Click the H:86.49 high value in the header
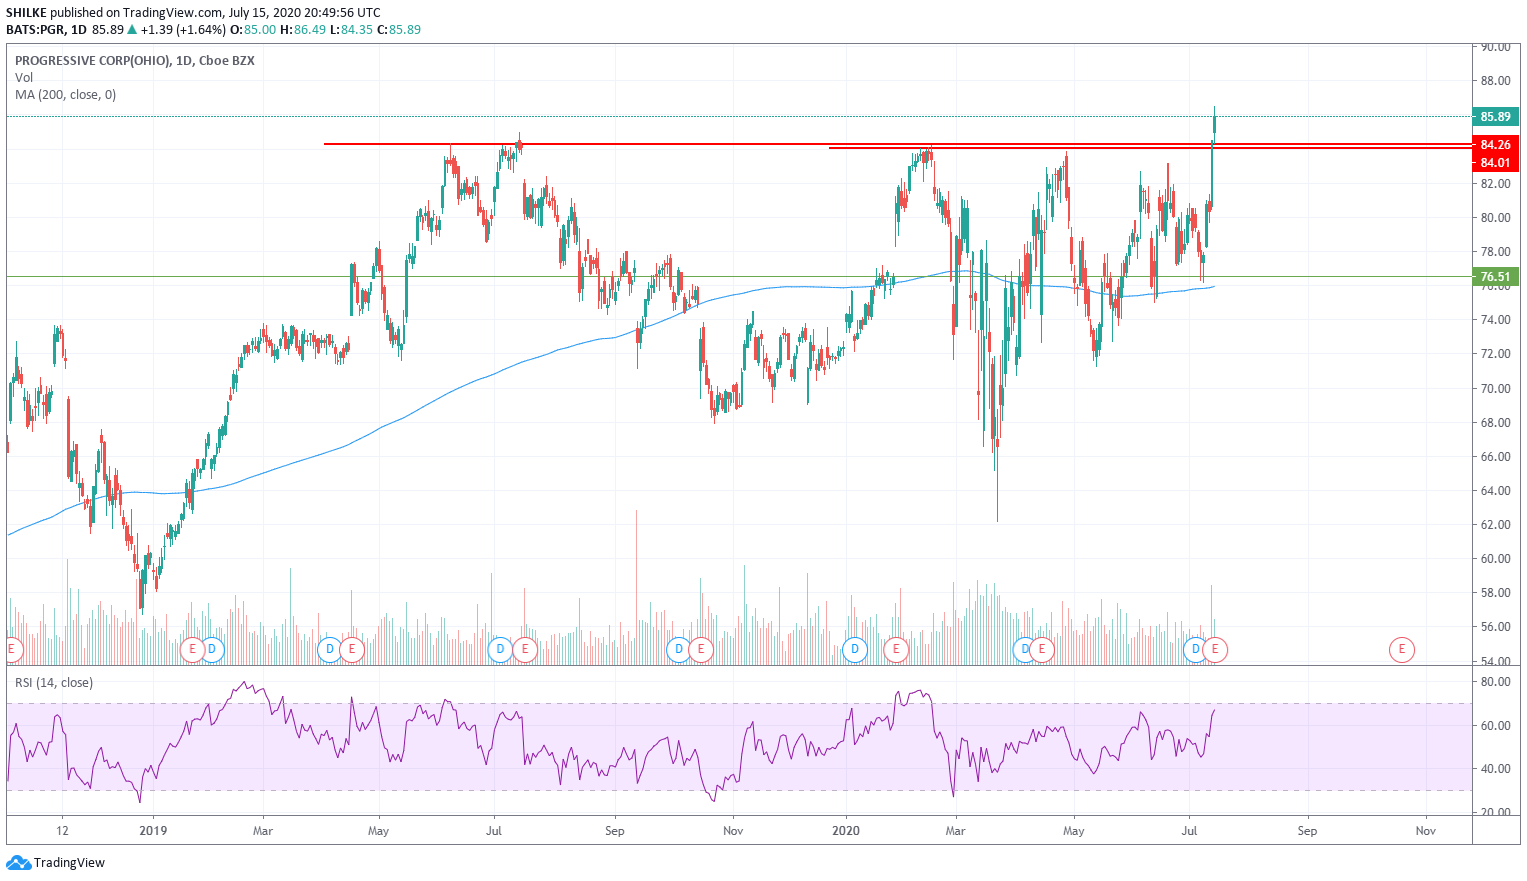This screenshot has width=1527, height=881. tap(303, 30)
